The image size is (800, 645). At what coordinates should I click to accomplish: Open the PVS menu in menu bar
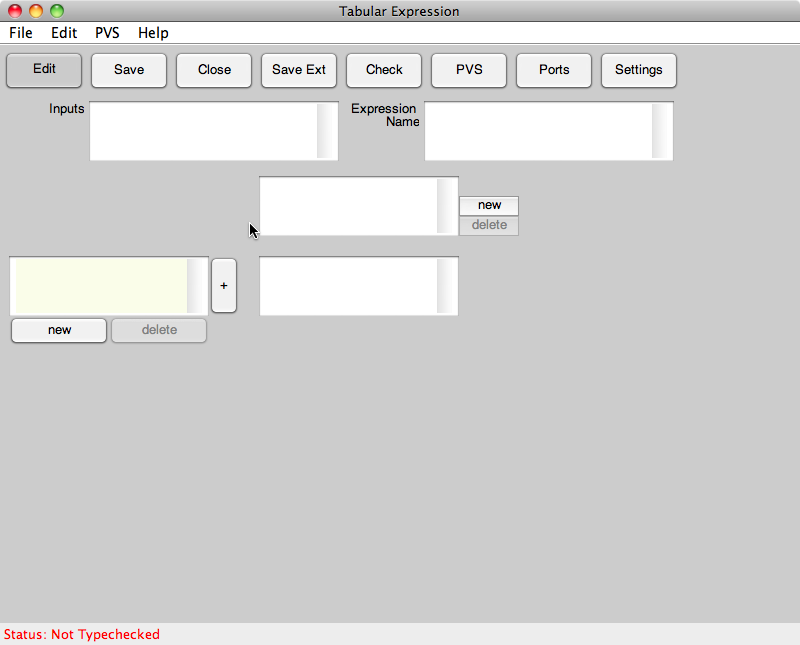(x=107, y=33)
